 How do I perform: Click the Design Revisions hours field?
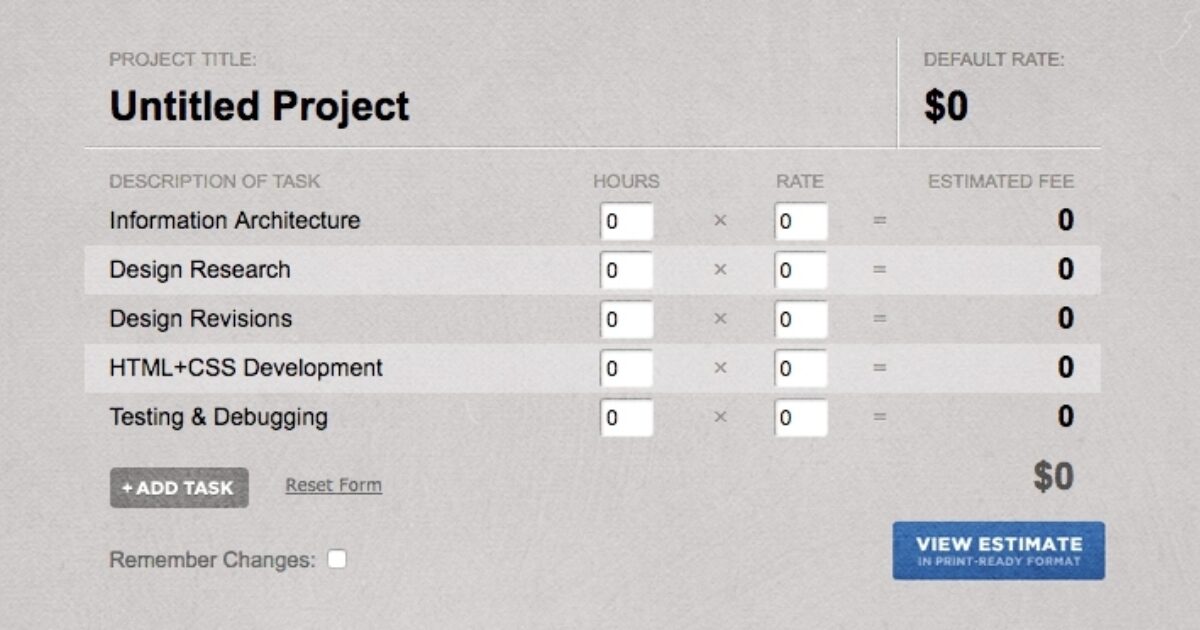pos(626,318)
